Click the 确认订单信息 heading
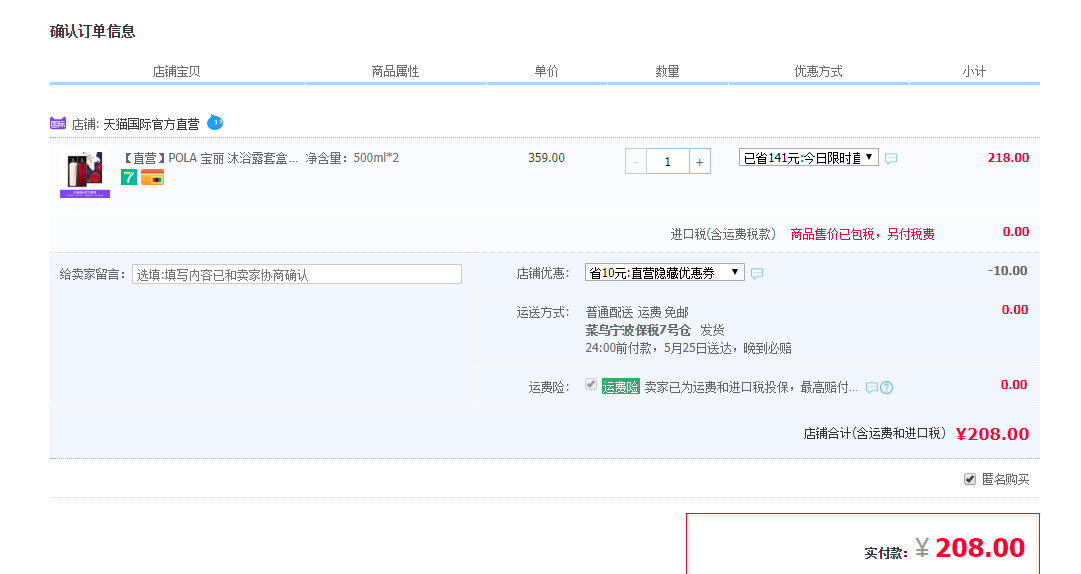Viewport: 1081px width, 574px height. (92, 32)
